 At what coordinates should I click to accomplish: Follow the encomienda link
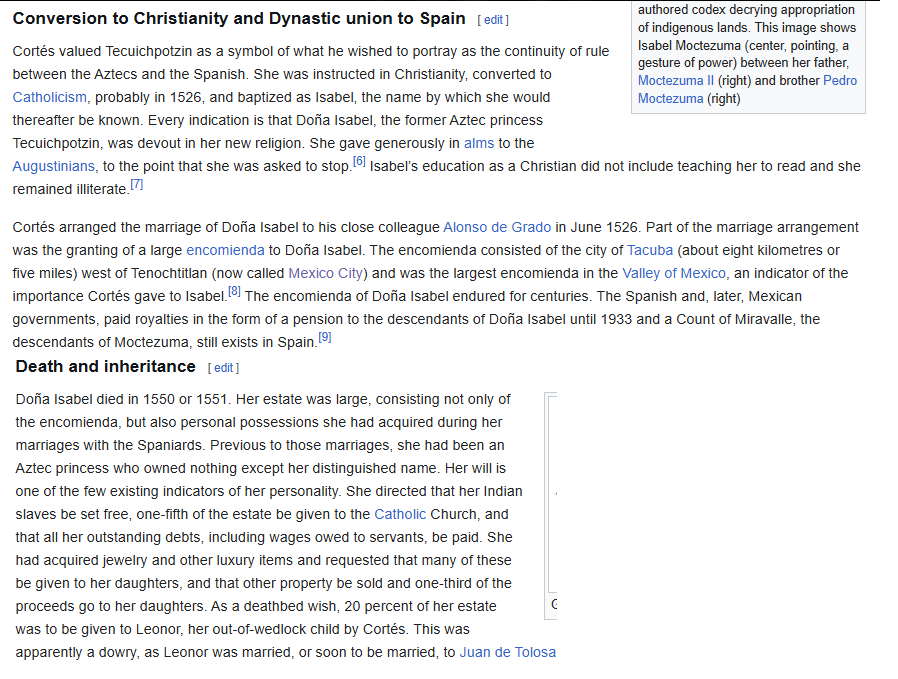(x=226, y=250)
